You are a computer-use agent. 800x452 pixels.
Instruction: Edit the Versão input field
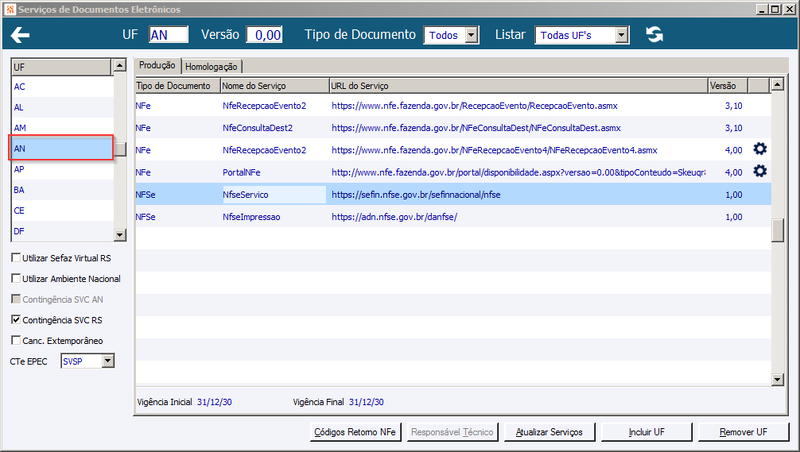pyautogui.click(x=264, y=35)
